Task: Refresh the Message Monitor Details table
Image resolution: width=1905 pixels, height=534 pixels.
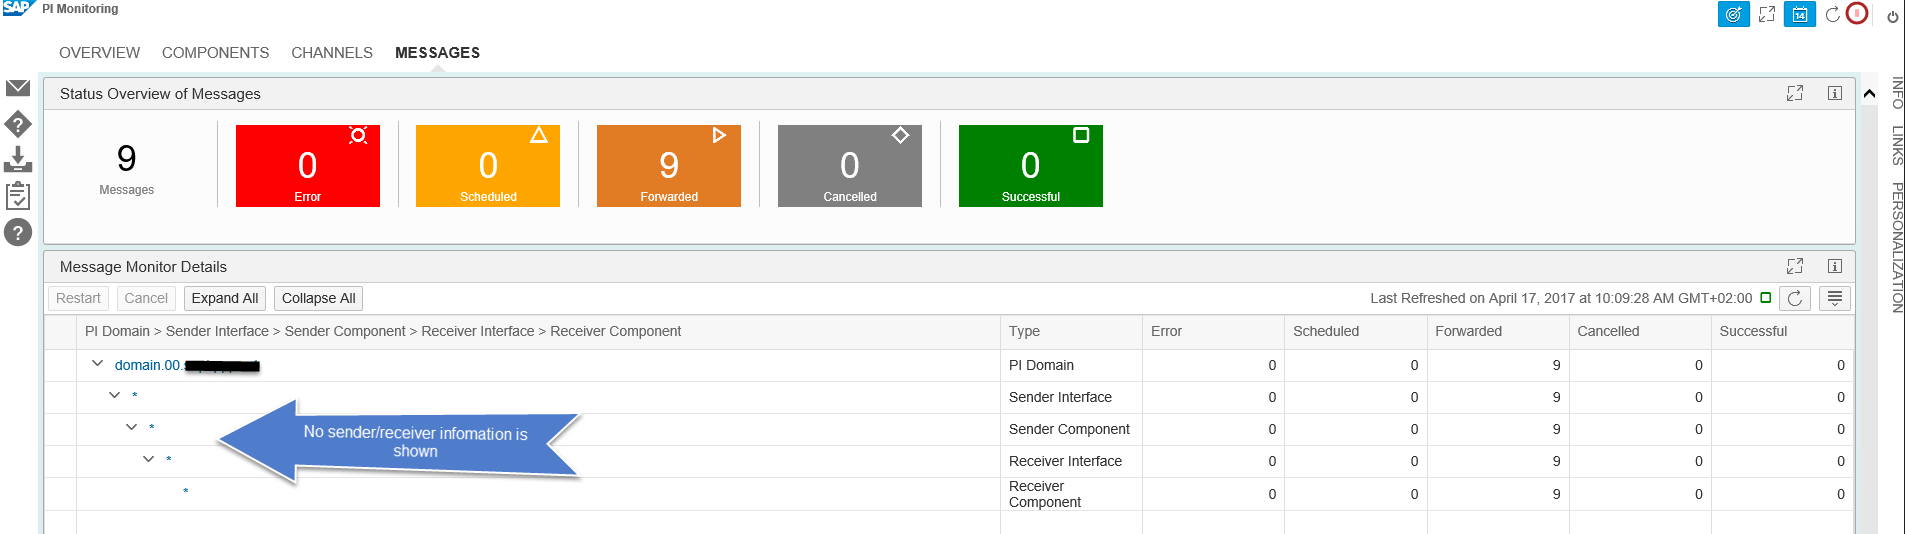Action: [1795, 298]
